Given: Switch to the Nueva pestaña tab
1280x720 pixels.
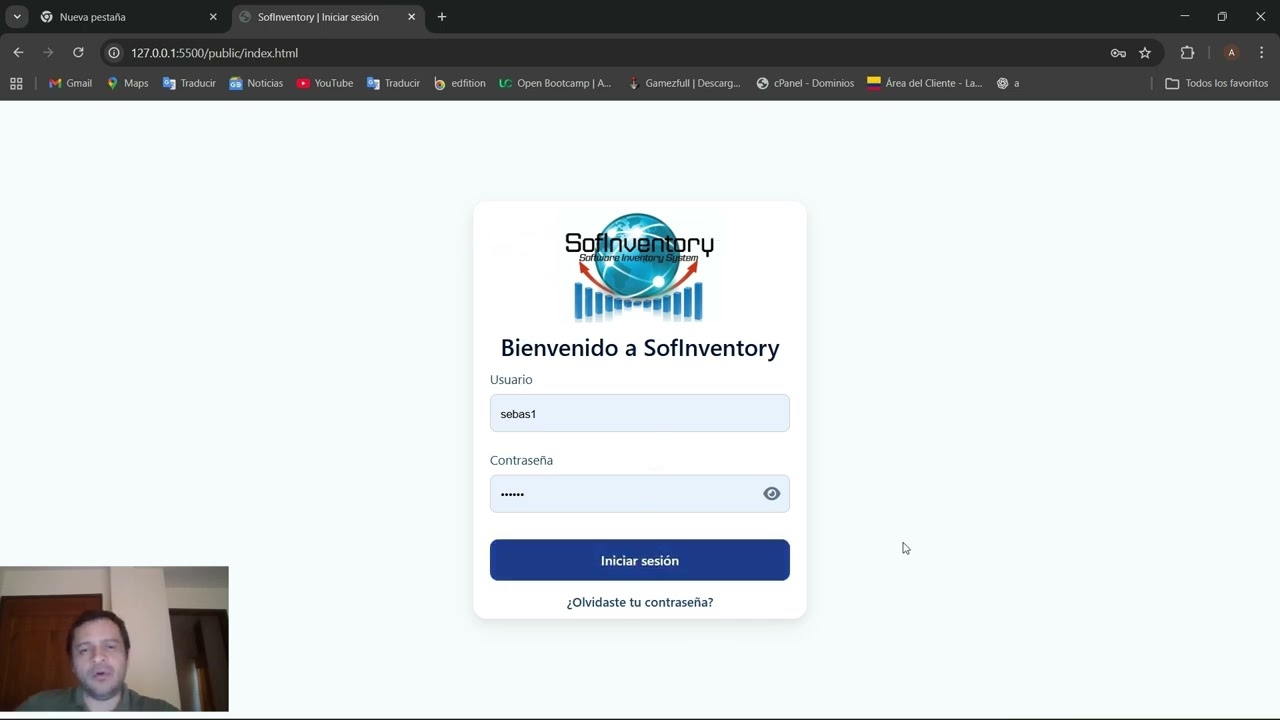Looking at the screenshot, I should 128,17.
